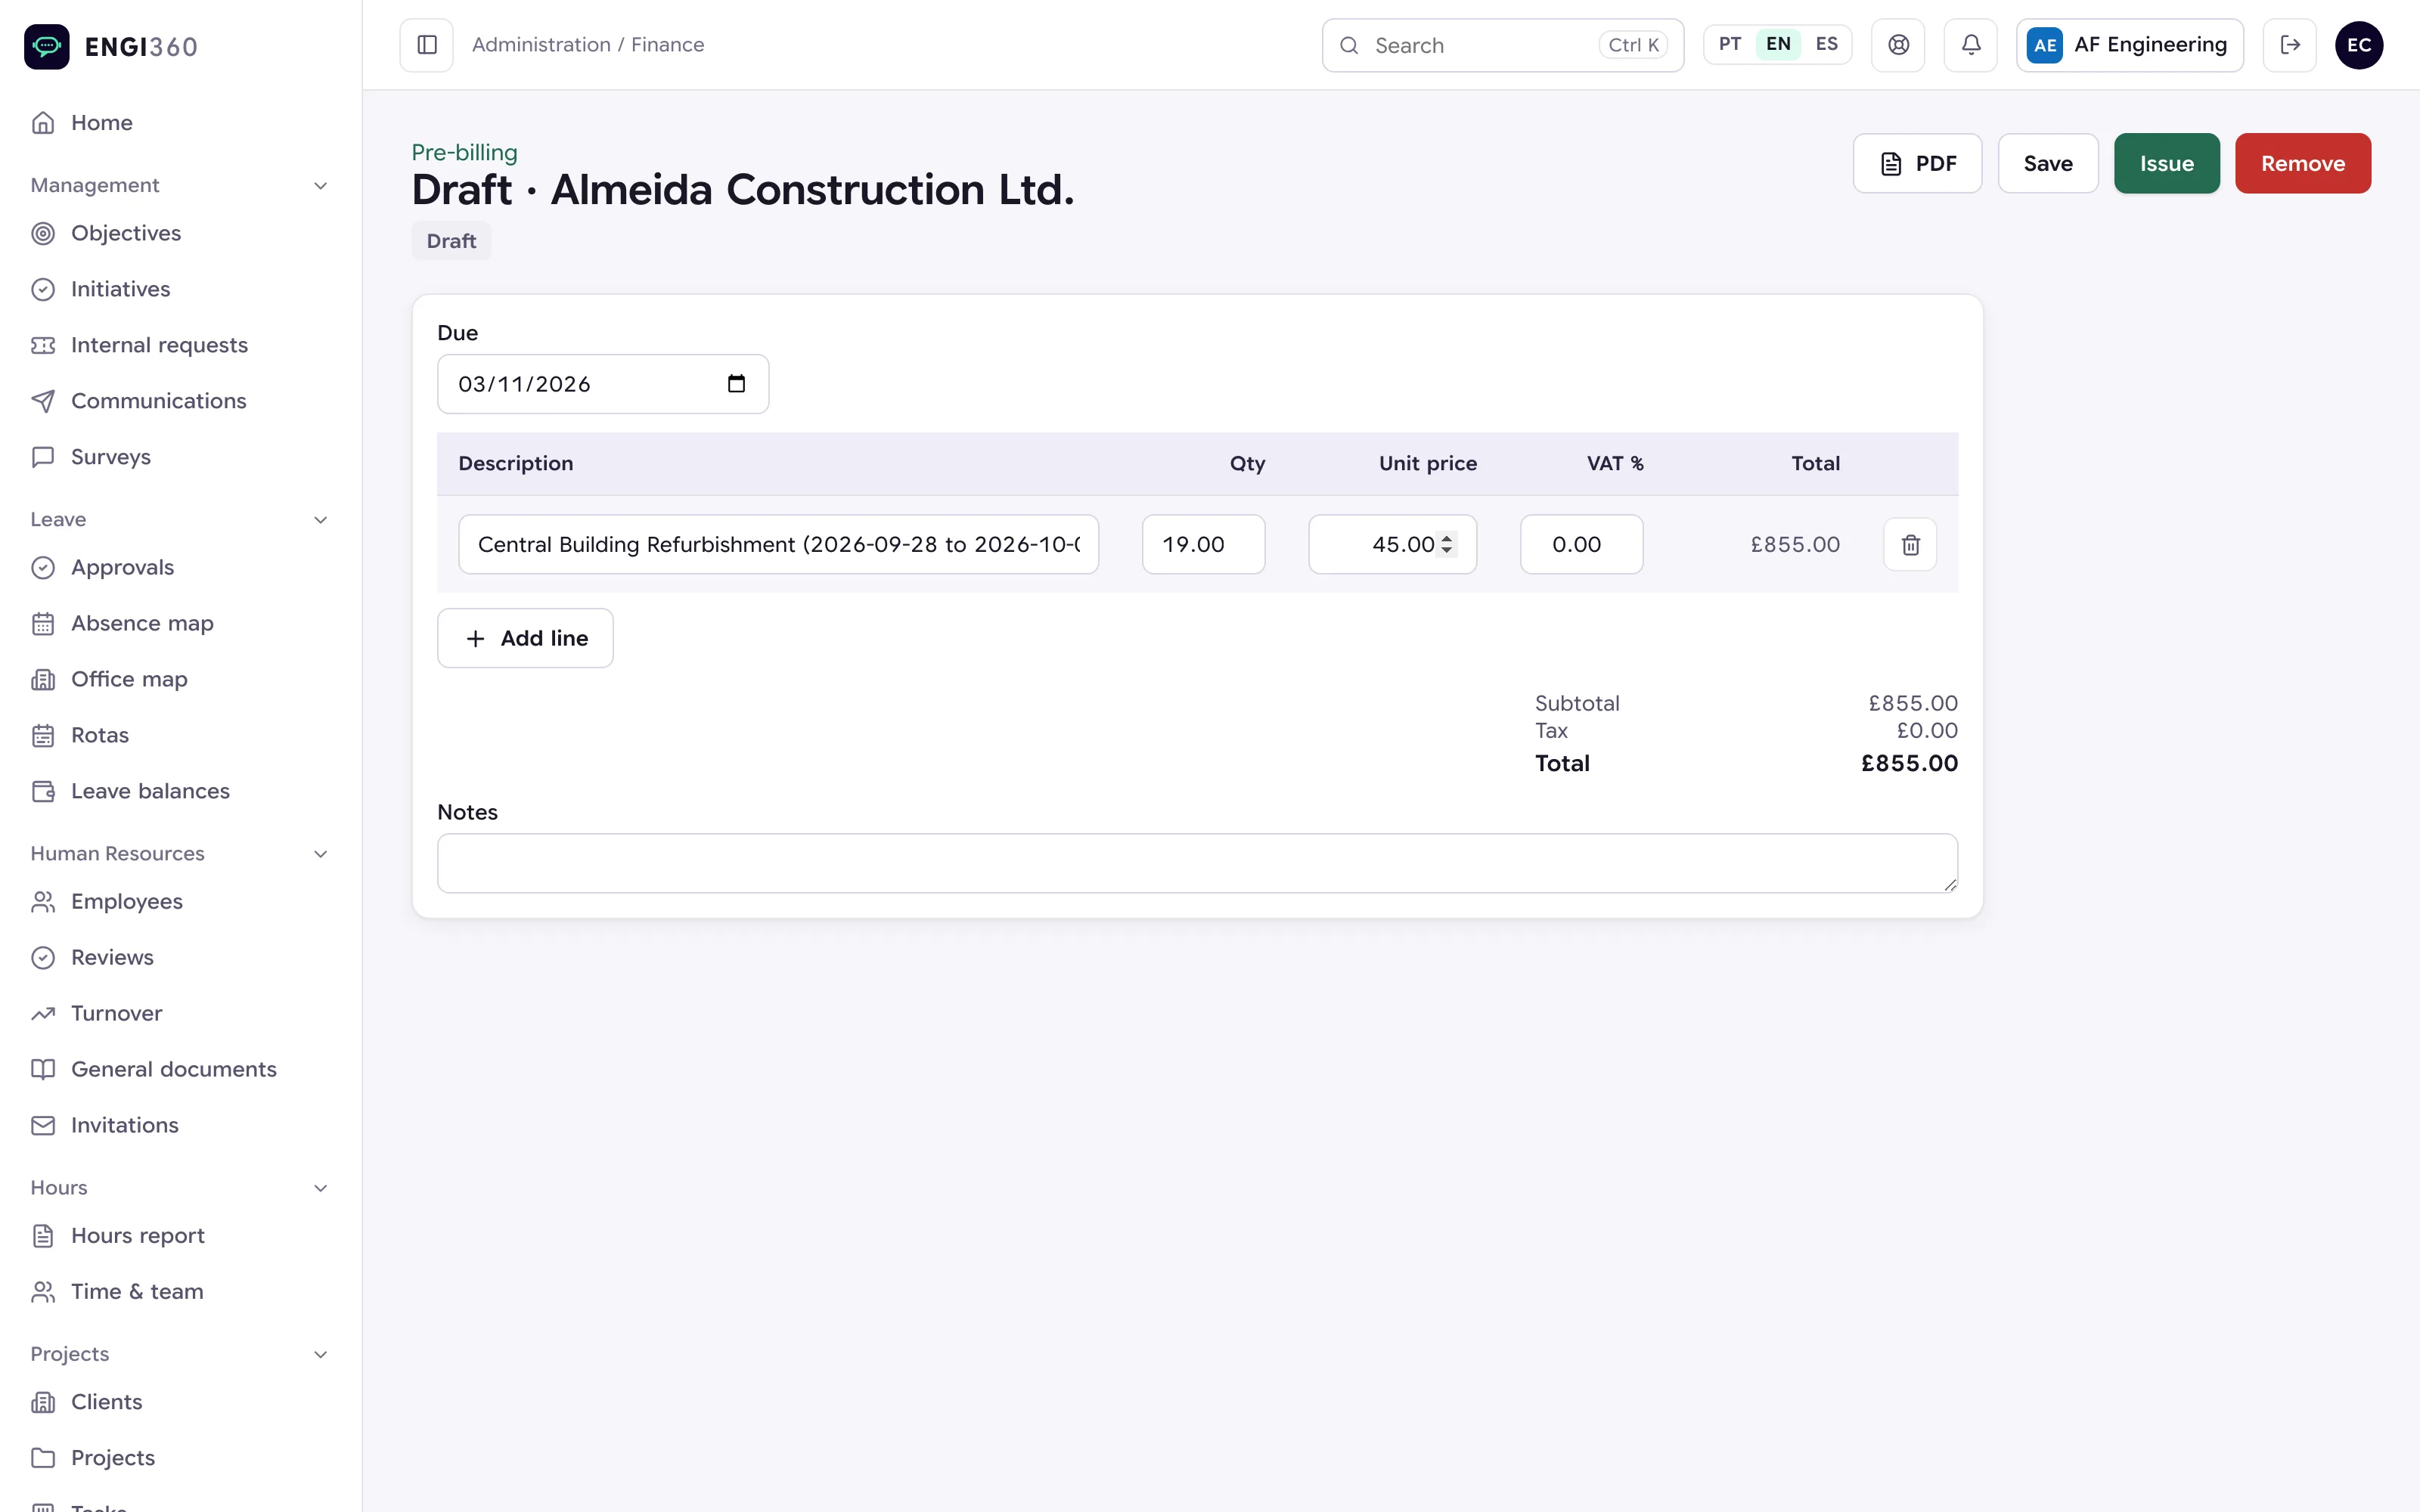Image resolution: width=2420 pixels, height=1512 pixels.
Task: Open notifications bell
Action: pos(1970,45)
